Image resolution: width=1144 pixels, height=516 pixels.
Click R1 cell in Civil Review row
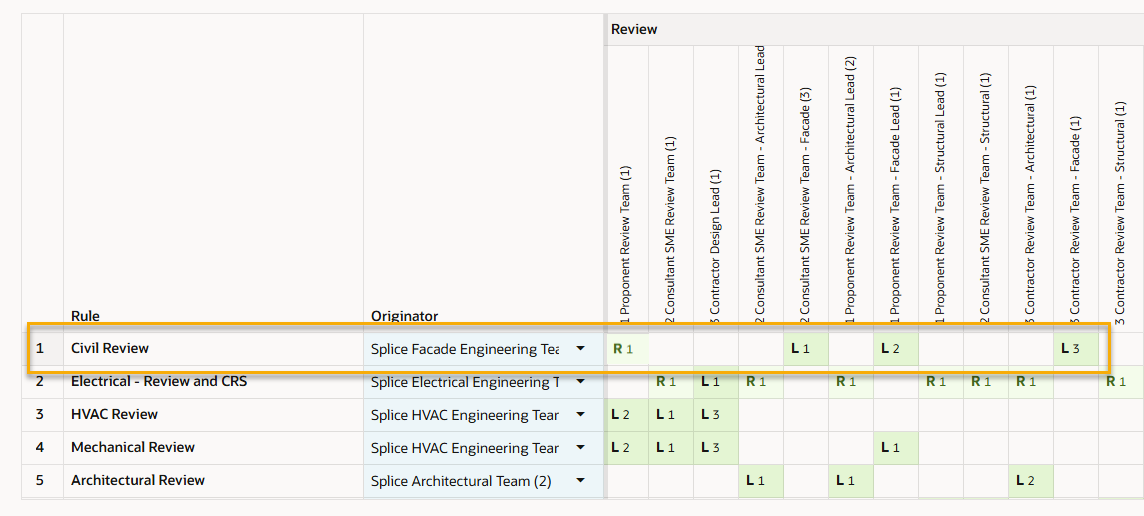pos(626,349)
